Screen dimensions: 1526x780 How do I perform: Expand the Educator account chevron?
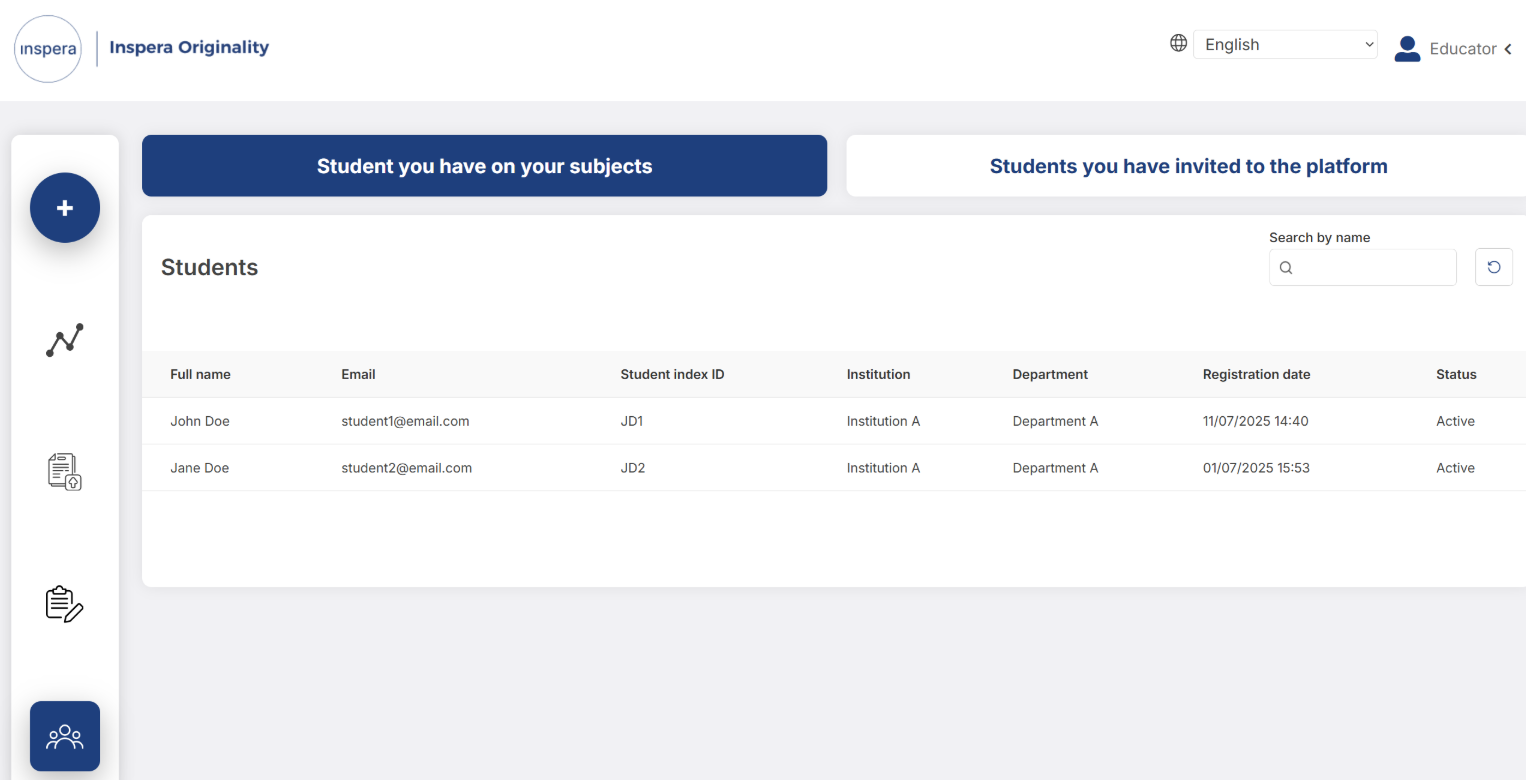(x=1508, y=49)
